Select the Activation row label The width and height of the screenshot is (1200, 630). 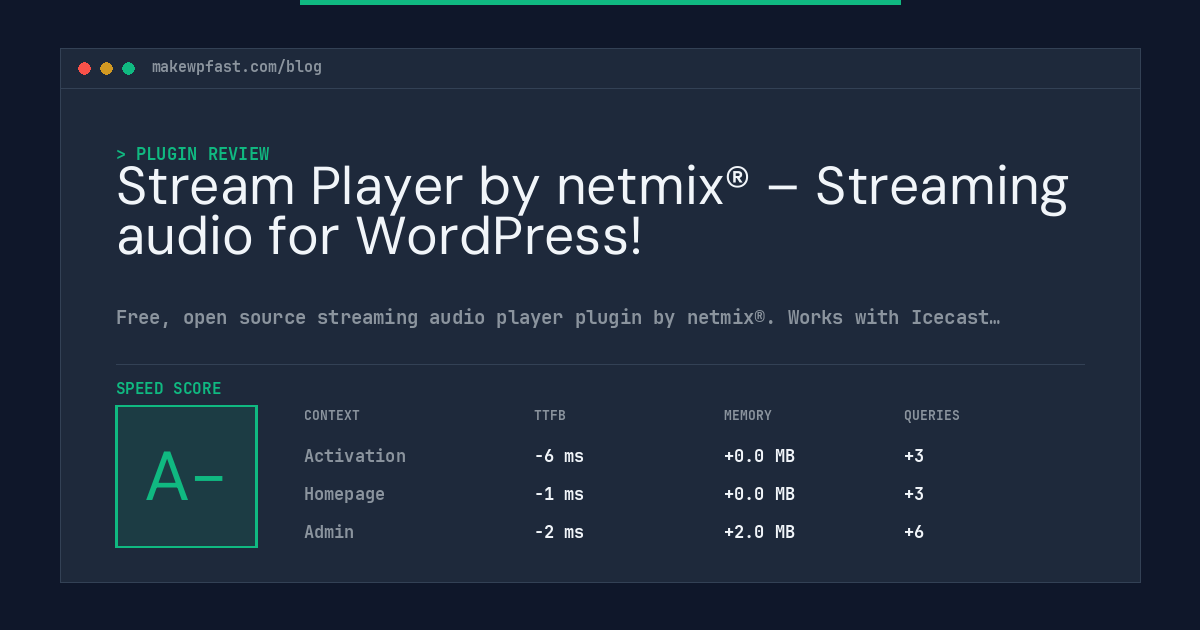pyautogui.click(x=355, y=456)
